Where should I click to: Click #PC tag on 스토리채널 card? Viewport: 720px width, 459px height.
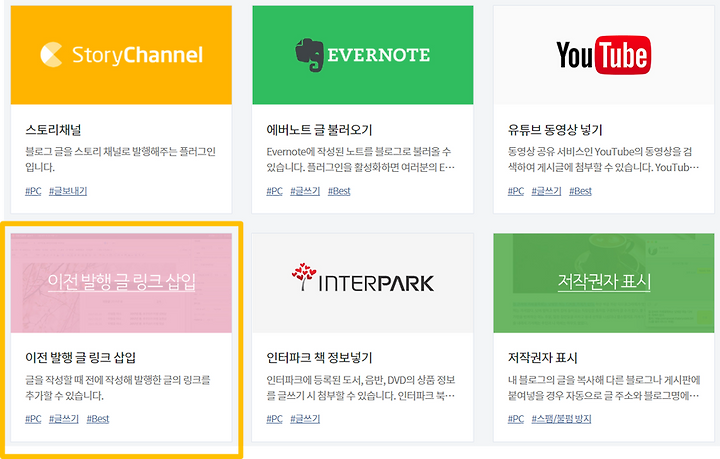(x=33, y=191)
